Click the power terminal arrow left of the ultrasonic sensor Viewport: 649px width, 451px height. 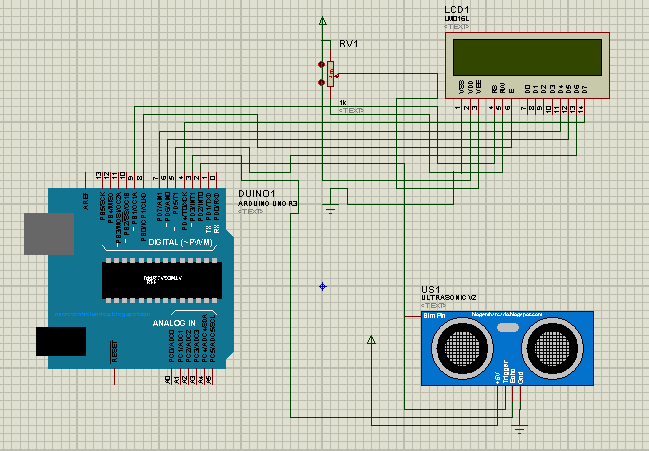(372, 341)
